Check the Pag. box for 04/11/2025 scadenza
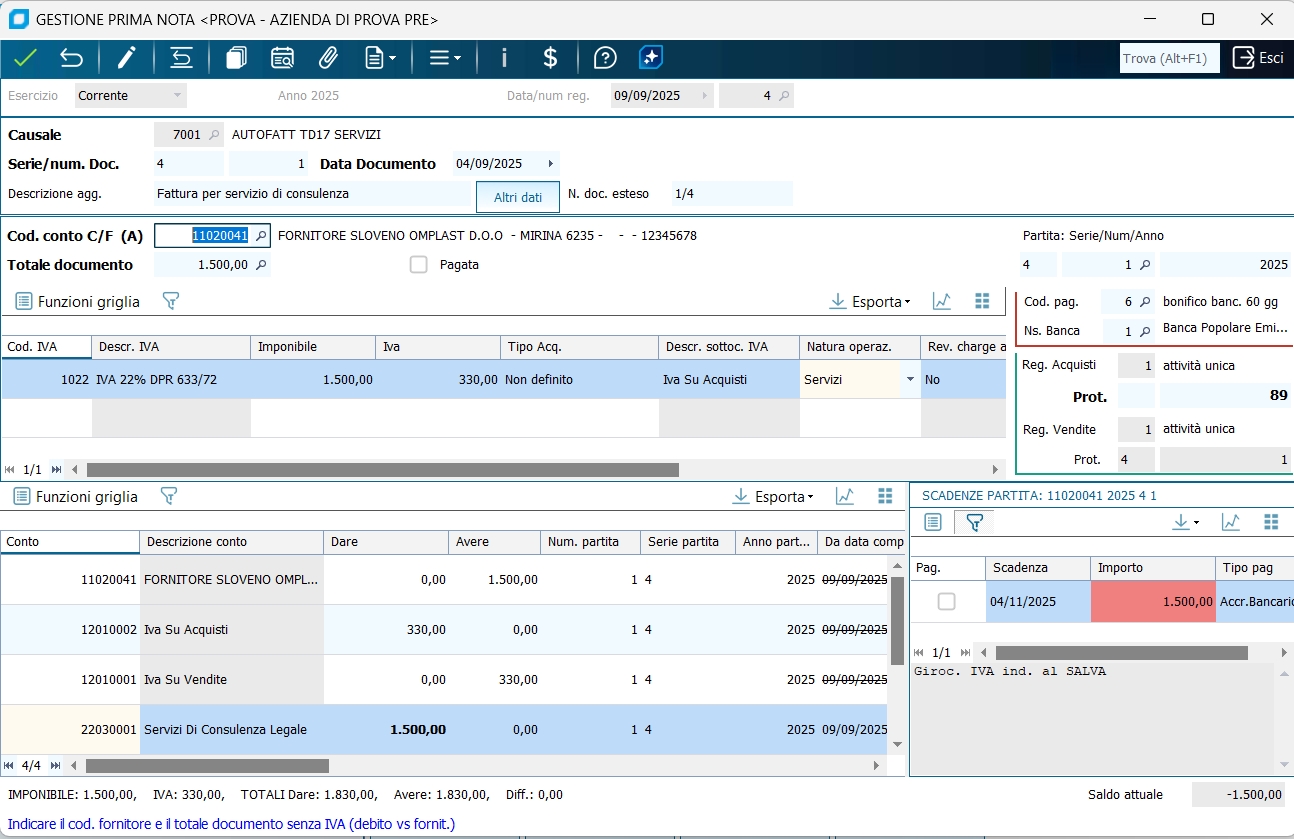This screenshot has height=839, width=1294. coord(946,602)
